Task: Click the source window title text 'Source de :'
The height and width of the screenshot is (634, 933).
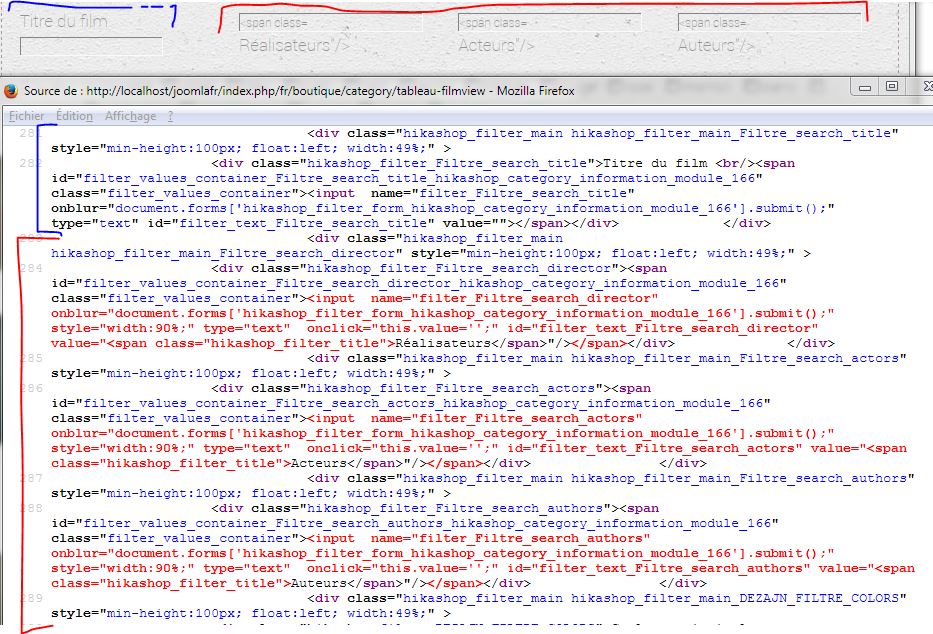Action: tap(51, 91)
